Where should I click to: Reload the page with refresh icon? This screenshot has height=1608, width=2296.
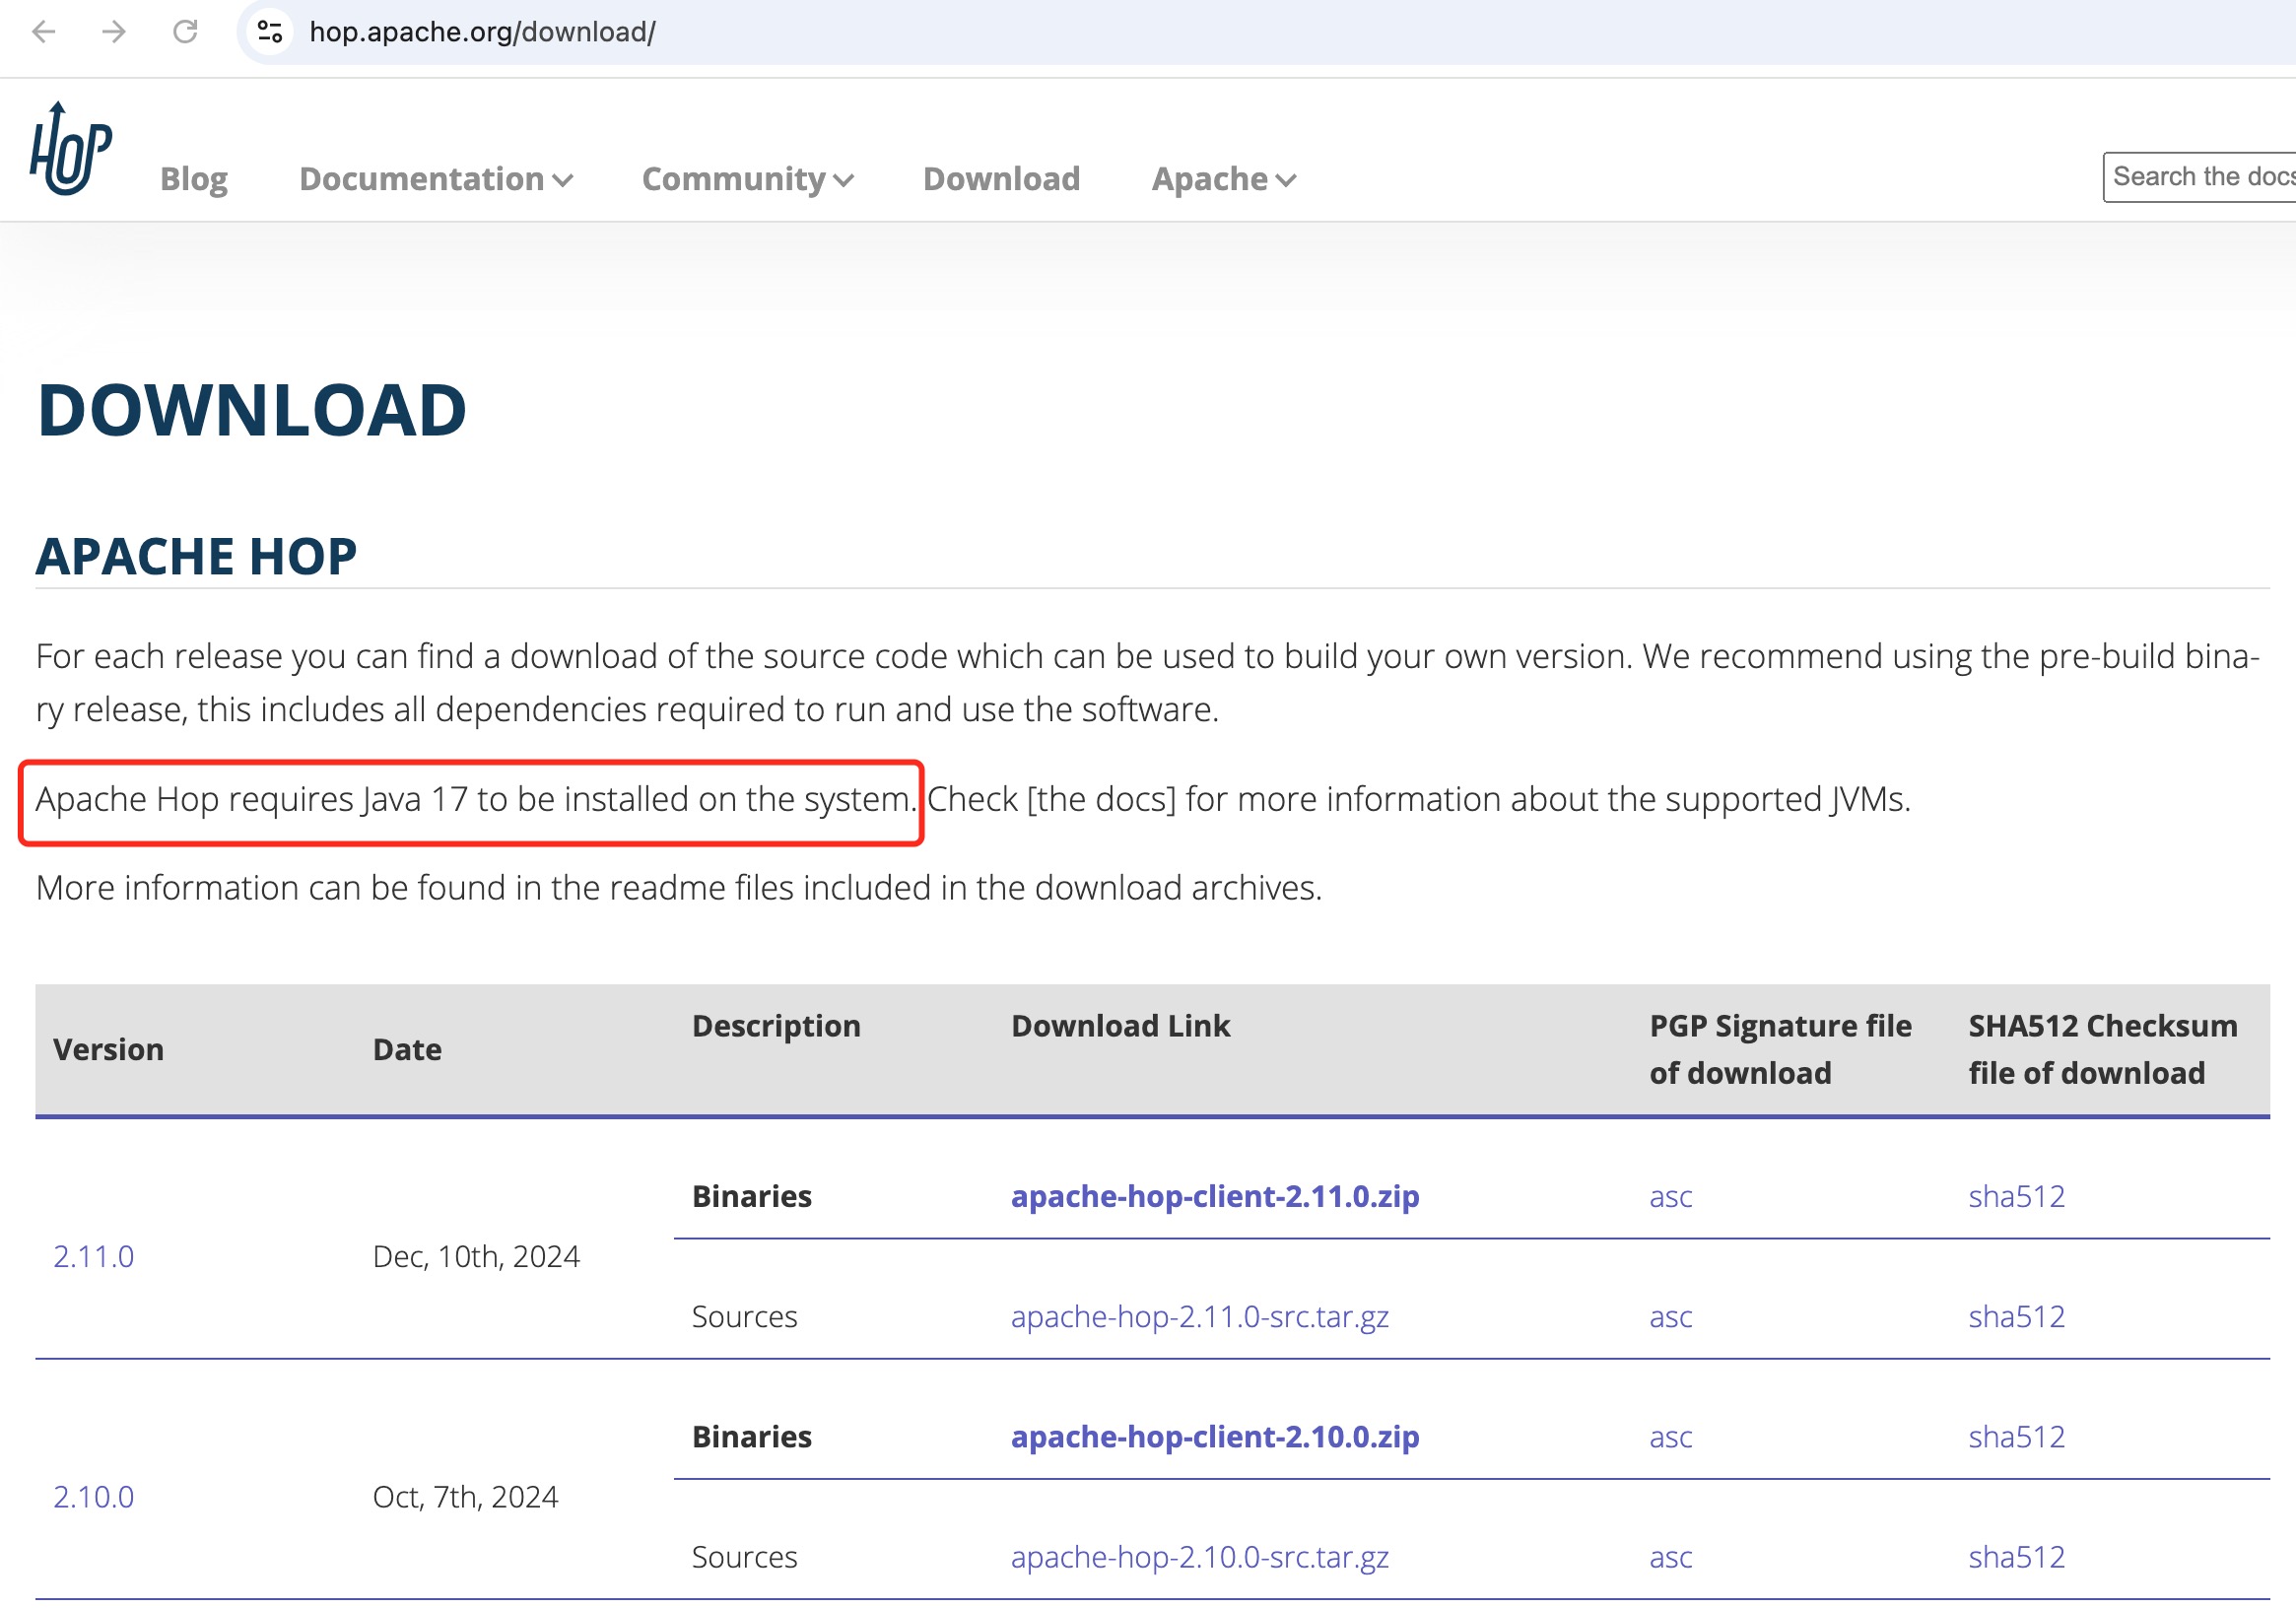185,32
